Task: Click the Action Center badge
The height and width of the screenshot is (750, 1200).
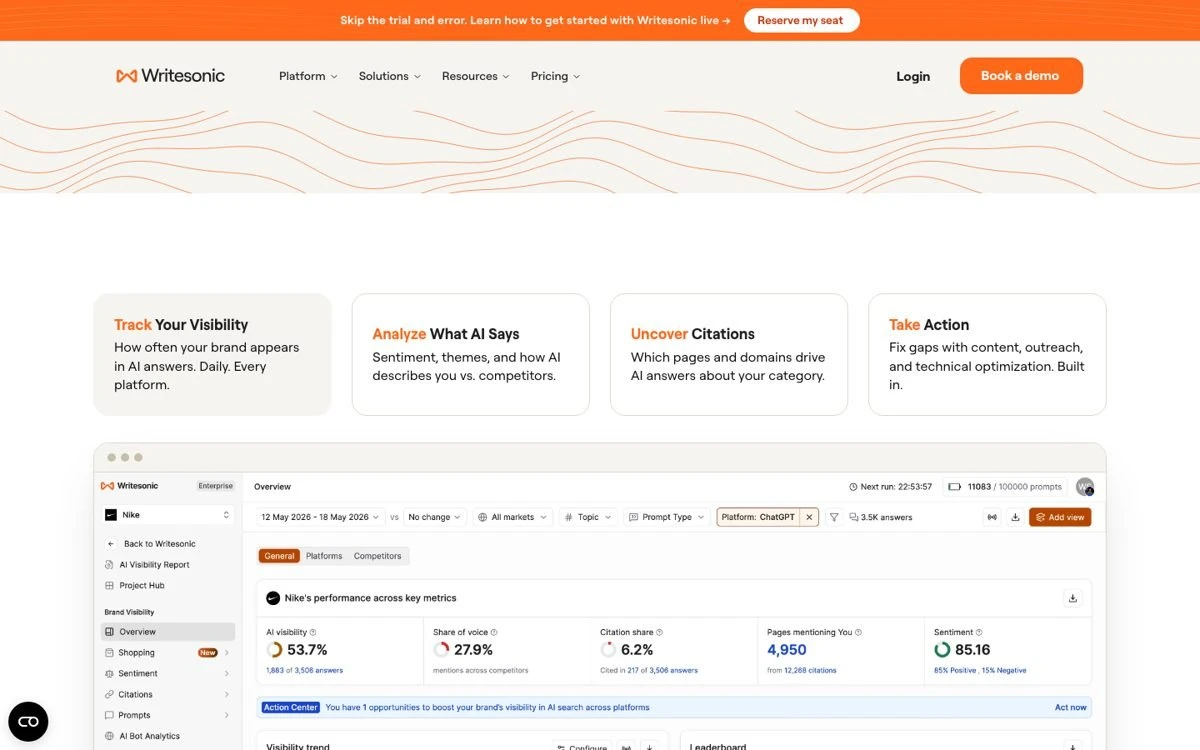Action: [291, 707]
